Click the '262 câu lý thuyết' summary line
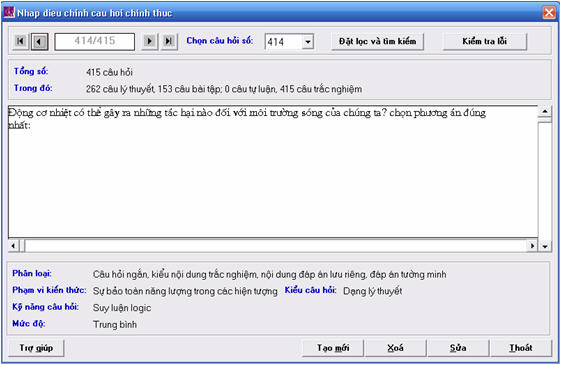561x365 pixels. point(224,89)
